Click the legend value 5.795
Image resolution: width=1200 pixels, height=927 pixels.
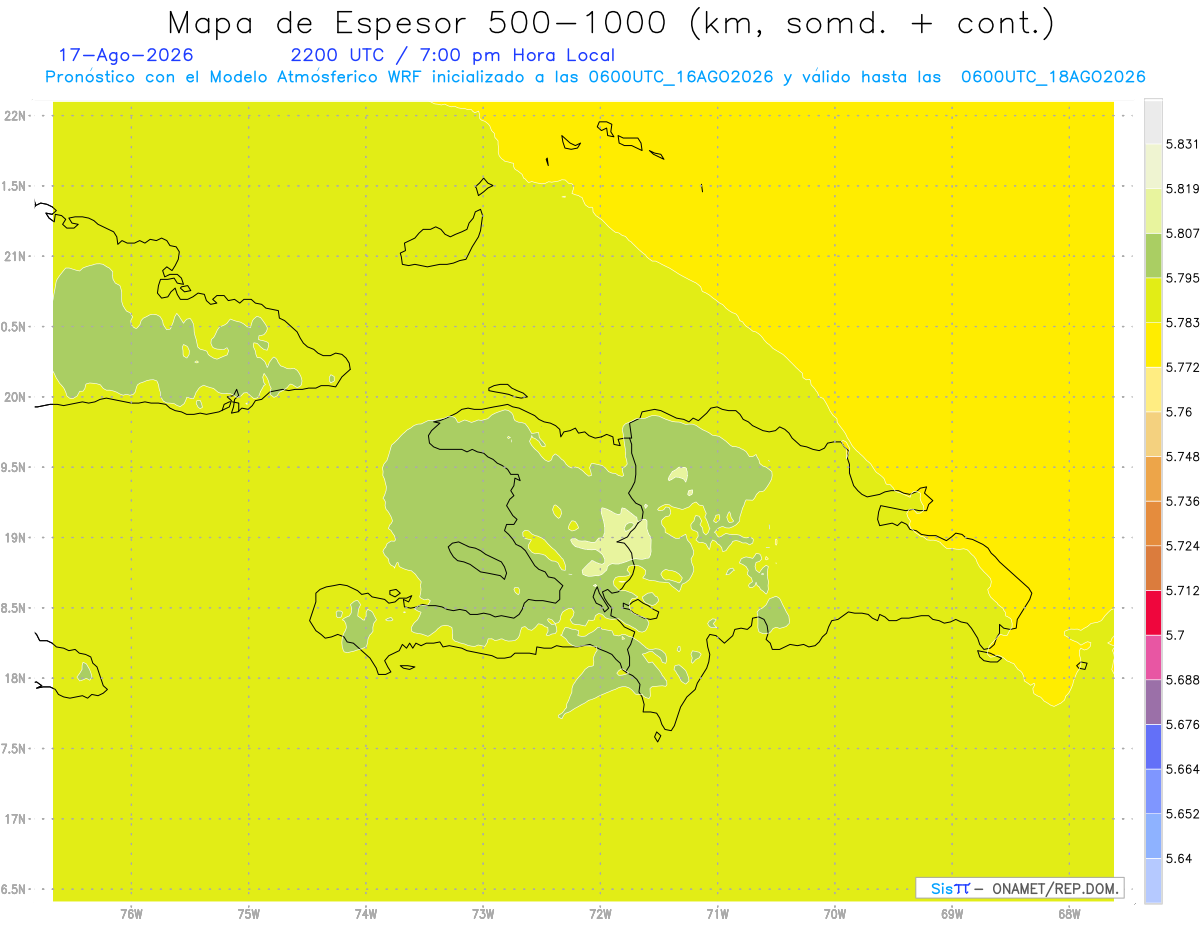coord(1182,278)
